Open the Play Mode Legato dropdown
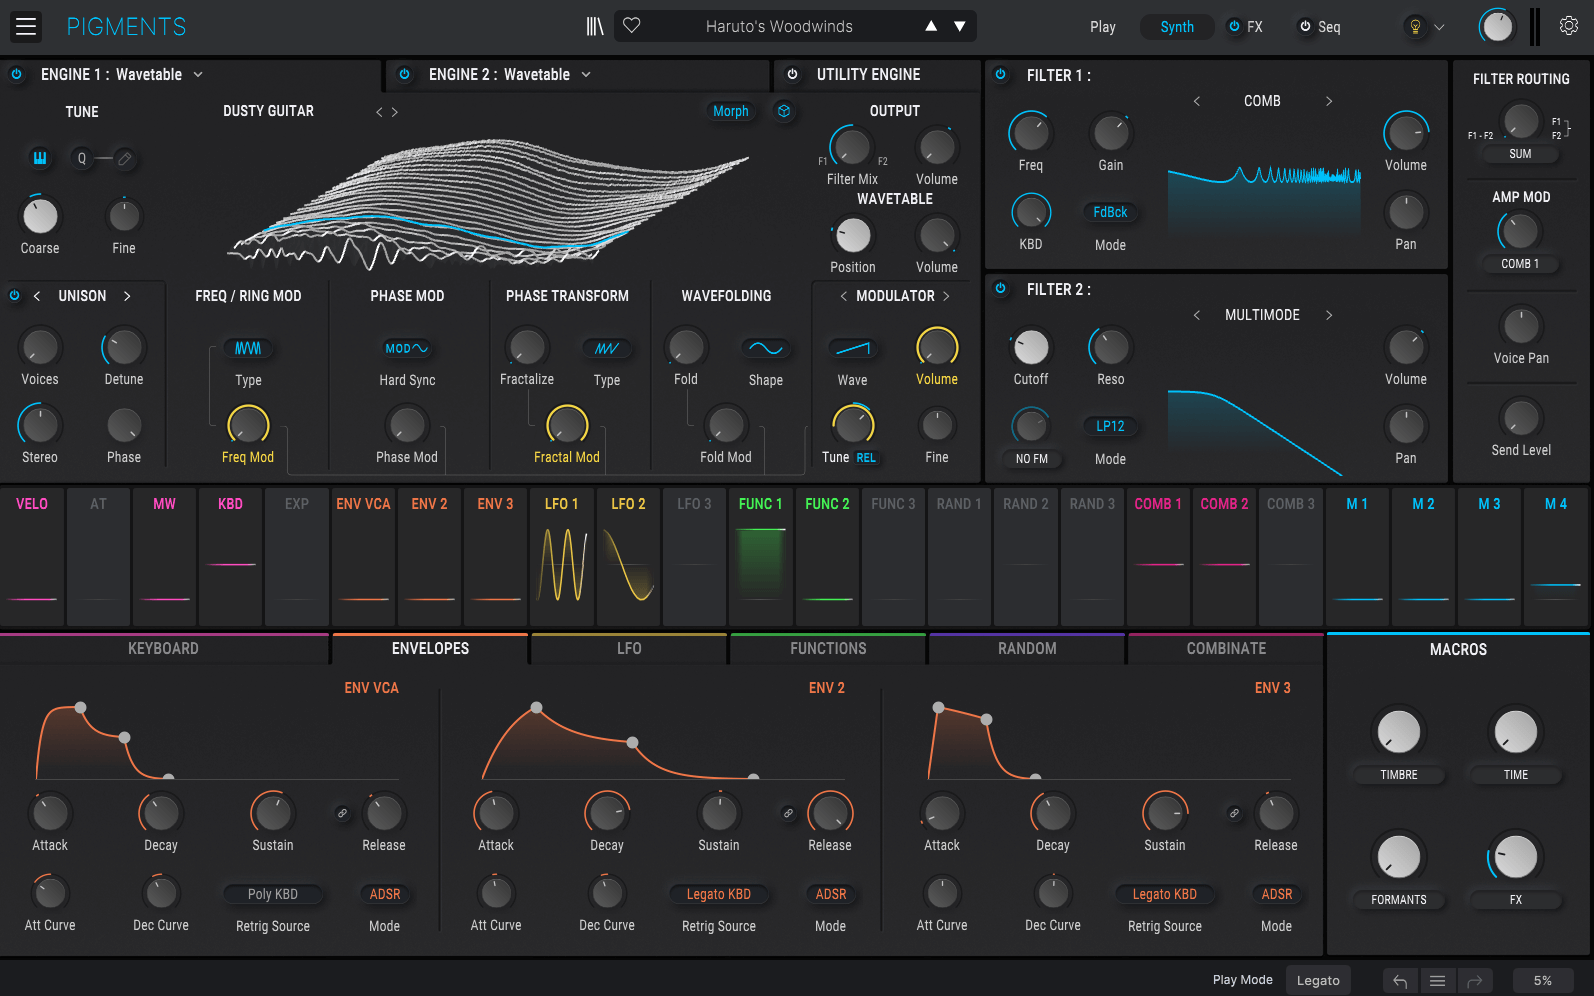 pyautogui.click(x=1318, y=981)
